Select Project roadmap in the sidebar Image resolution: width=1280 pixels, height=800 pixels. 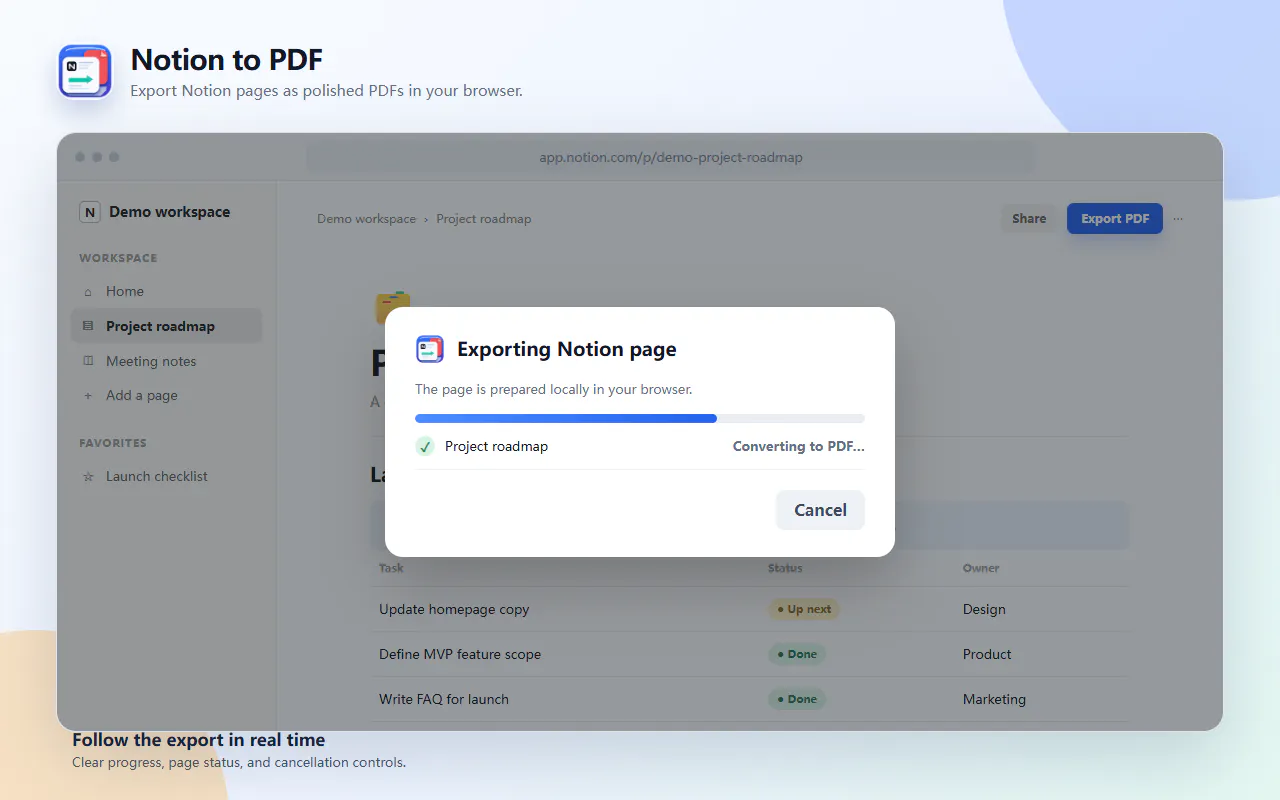coord(166,326)
